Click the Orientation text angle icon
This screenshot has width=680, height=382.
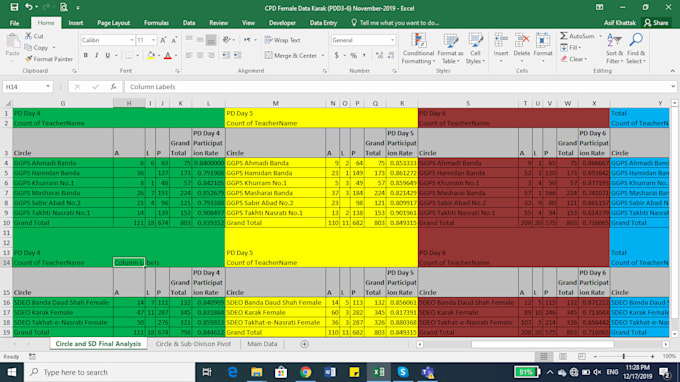(226, 40)
